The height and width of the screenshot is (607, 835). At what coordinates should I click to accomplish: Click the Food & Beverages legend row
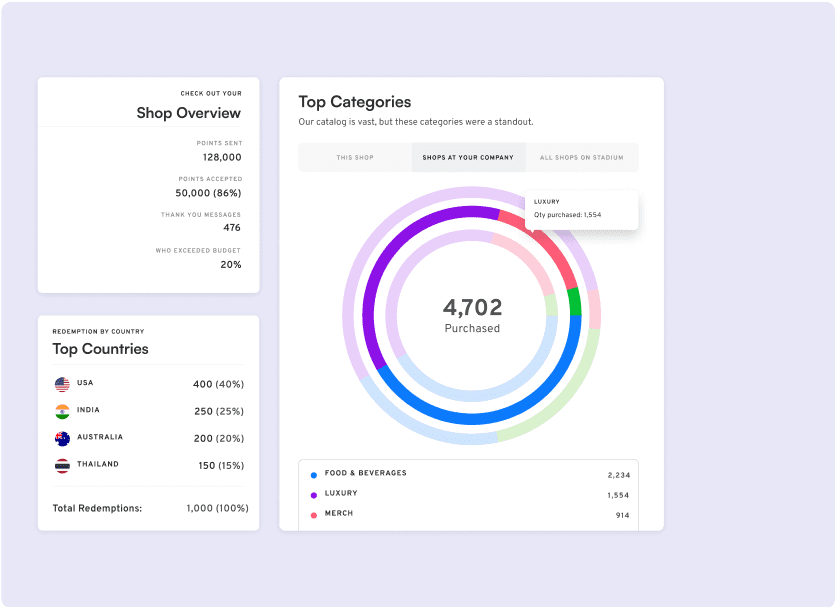tap(468, 472)
